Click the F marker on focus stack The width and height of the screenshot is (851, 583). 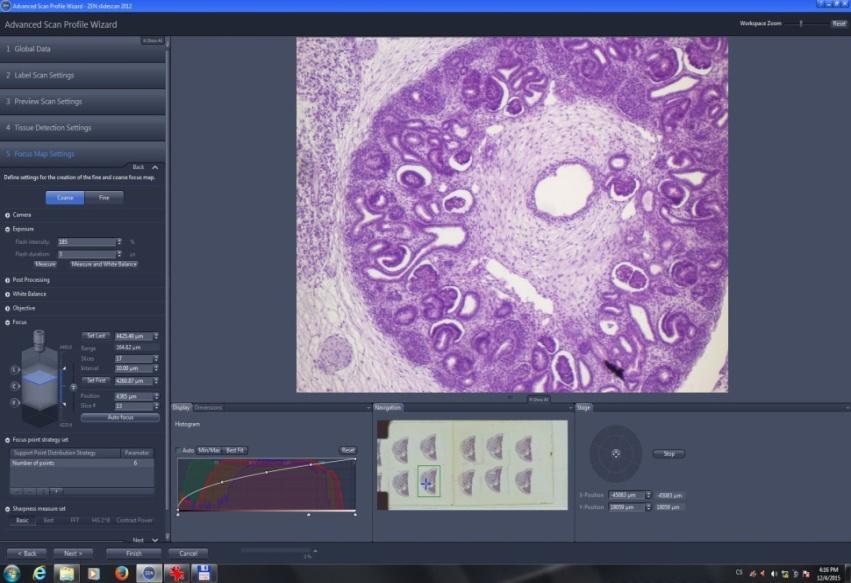tap(15, 403)
